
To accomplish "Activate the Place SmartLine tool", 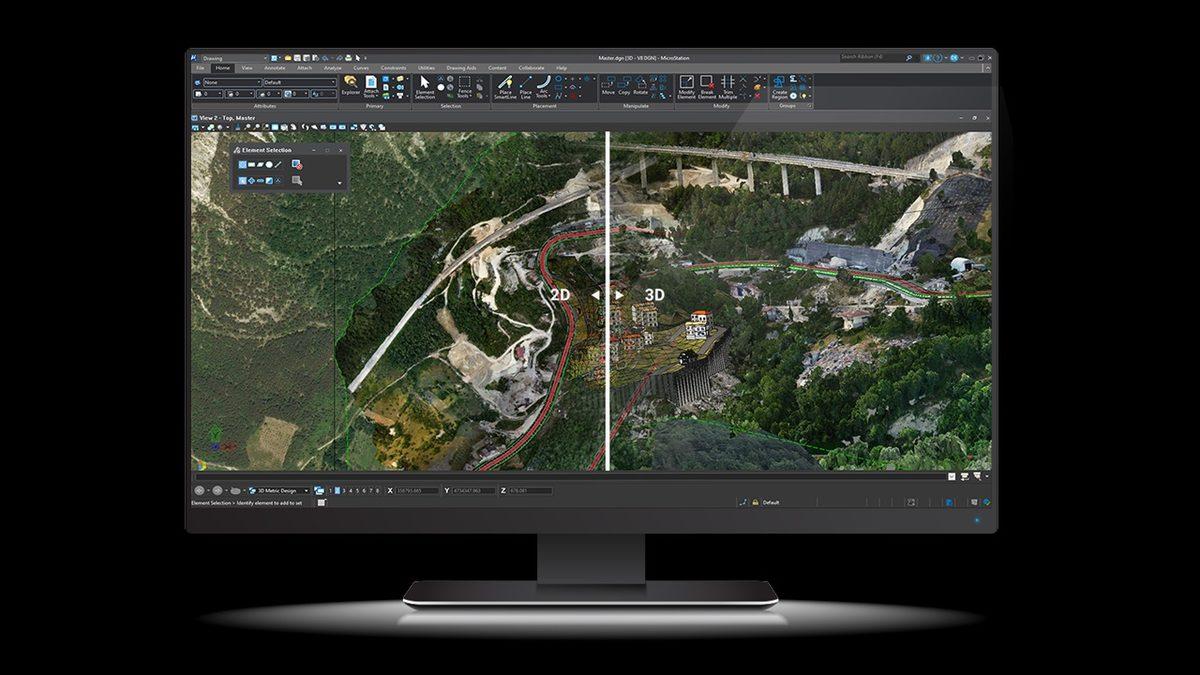I will click(505, 85).
